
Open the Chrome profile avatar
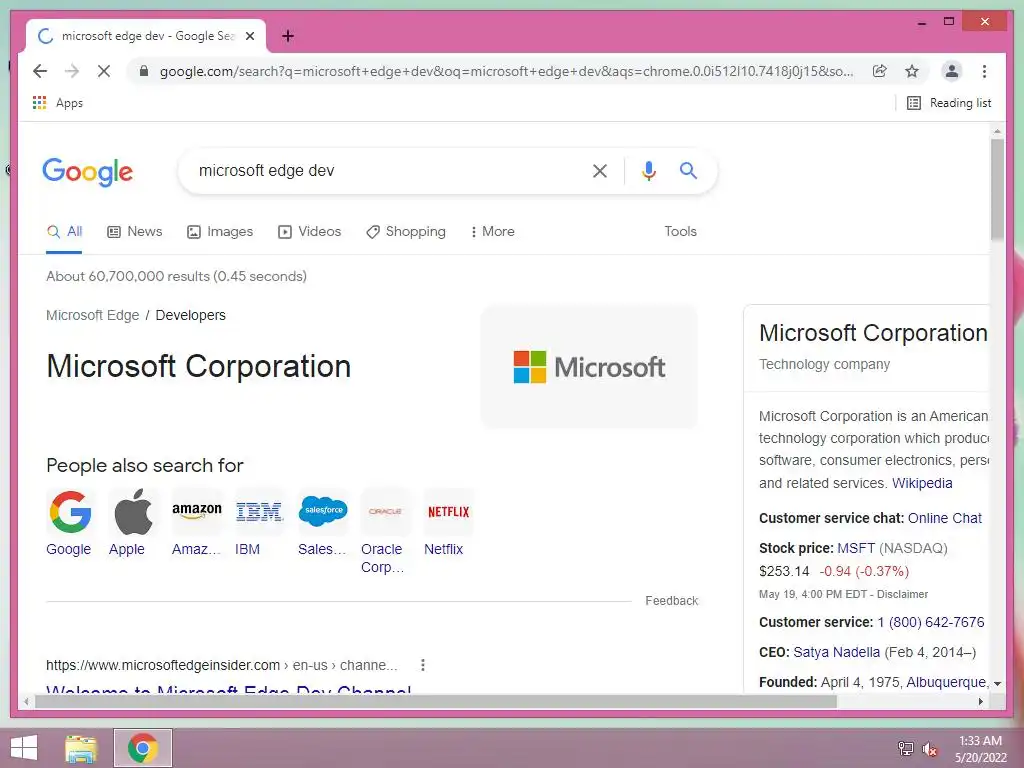pos(952,71)
